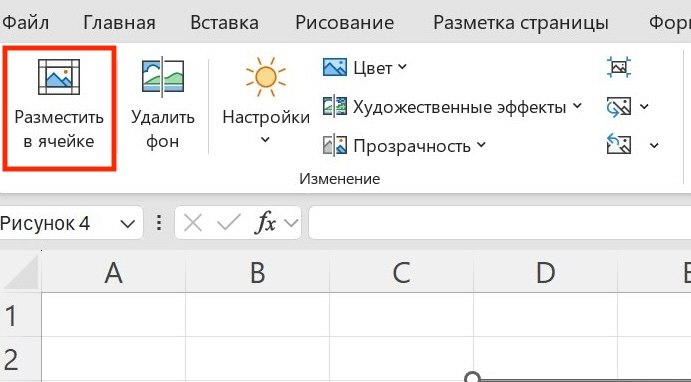Click cell B2
691x382 pixels.
pyautogui.click(x=257, y=360)
